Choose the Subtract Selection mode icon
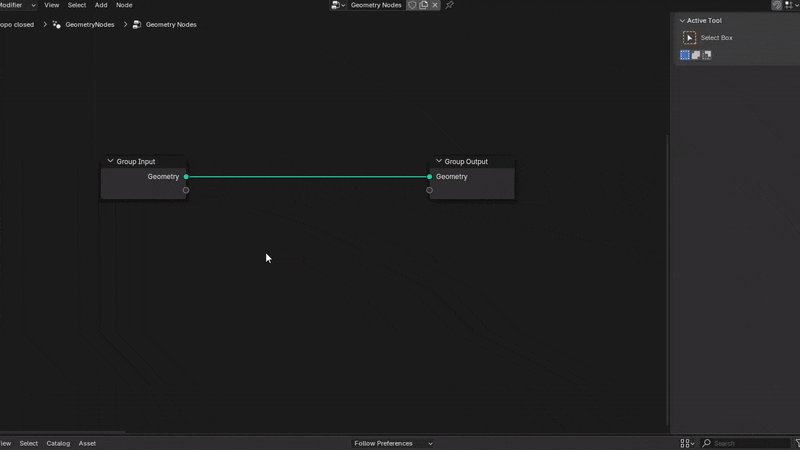This screenshot has width=800, height=450. [x=707, y=55]
